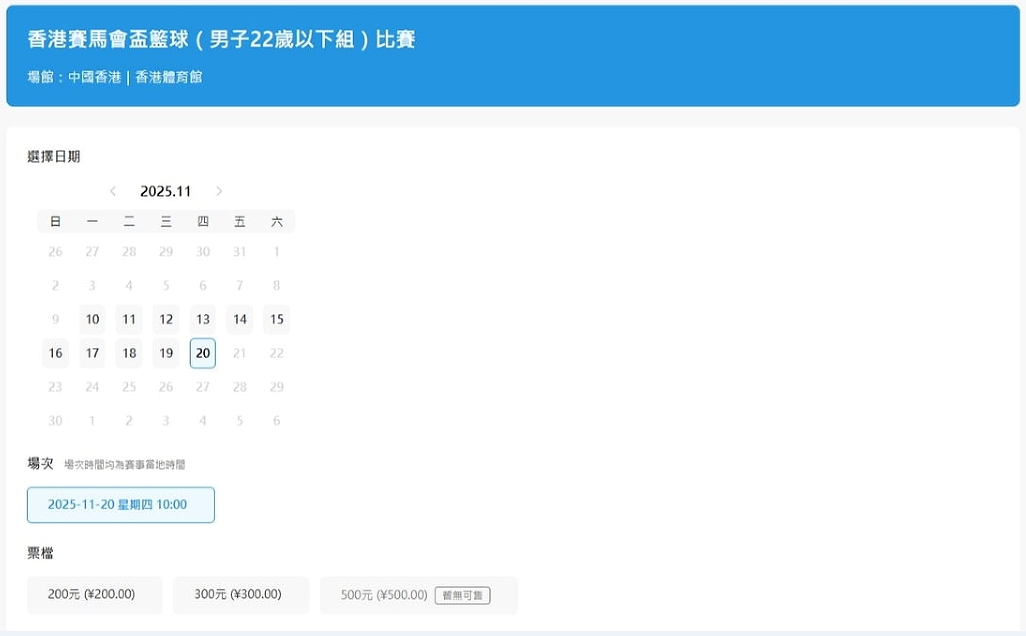Select November 18 date cell
The image size is (1026, 636).
point(129,353)
